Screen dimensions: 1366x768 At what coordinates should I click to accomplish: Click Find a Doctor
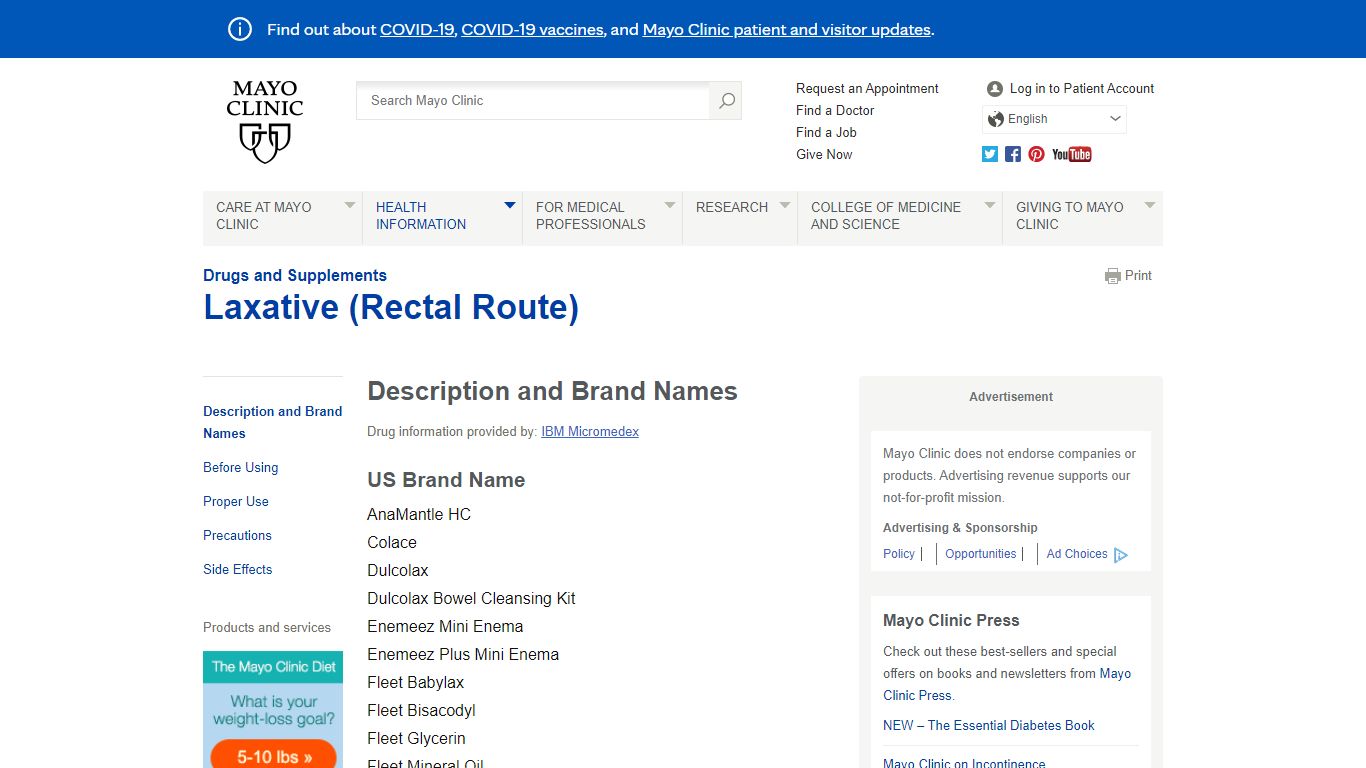pos(835,111)
